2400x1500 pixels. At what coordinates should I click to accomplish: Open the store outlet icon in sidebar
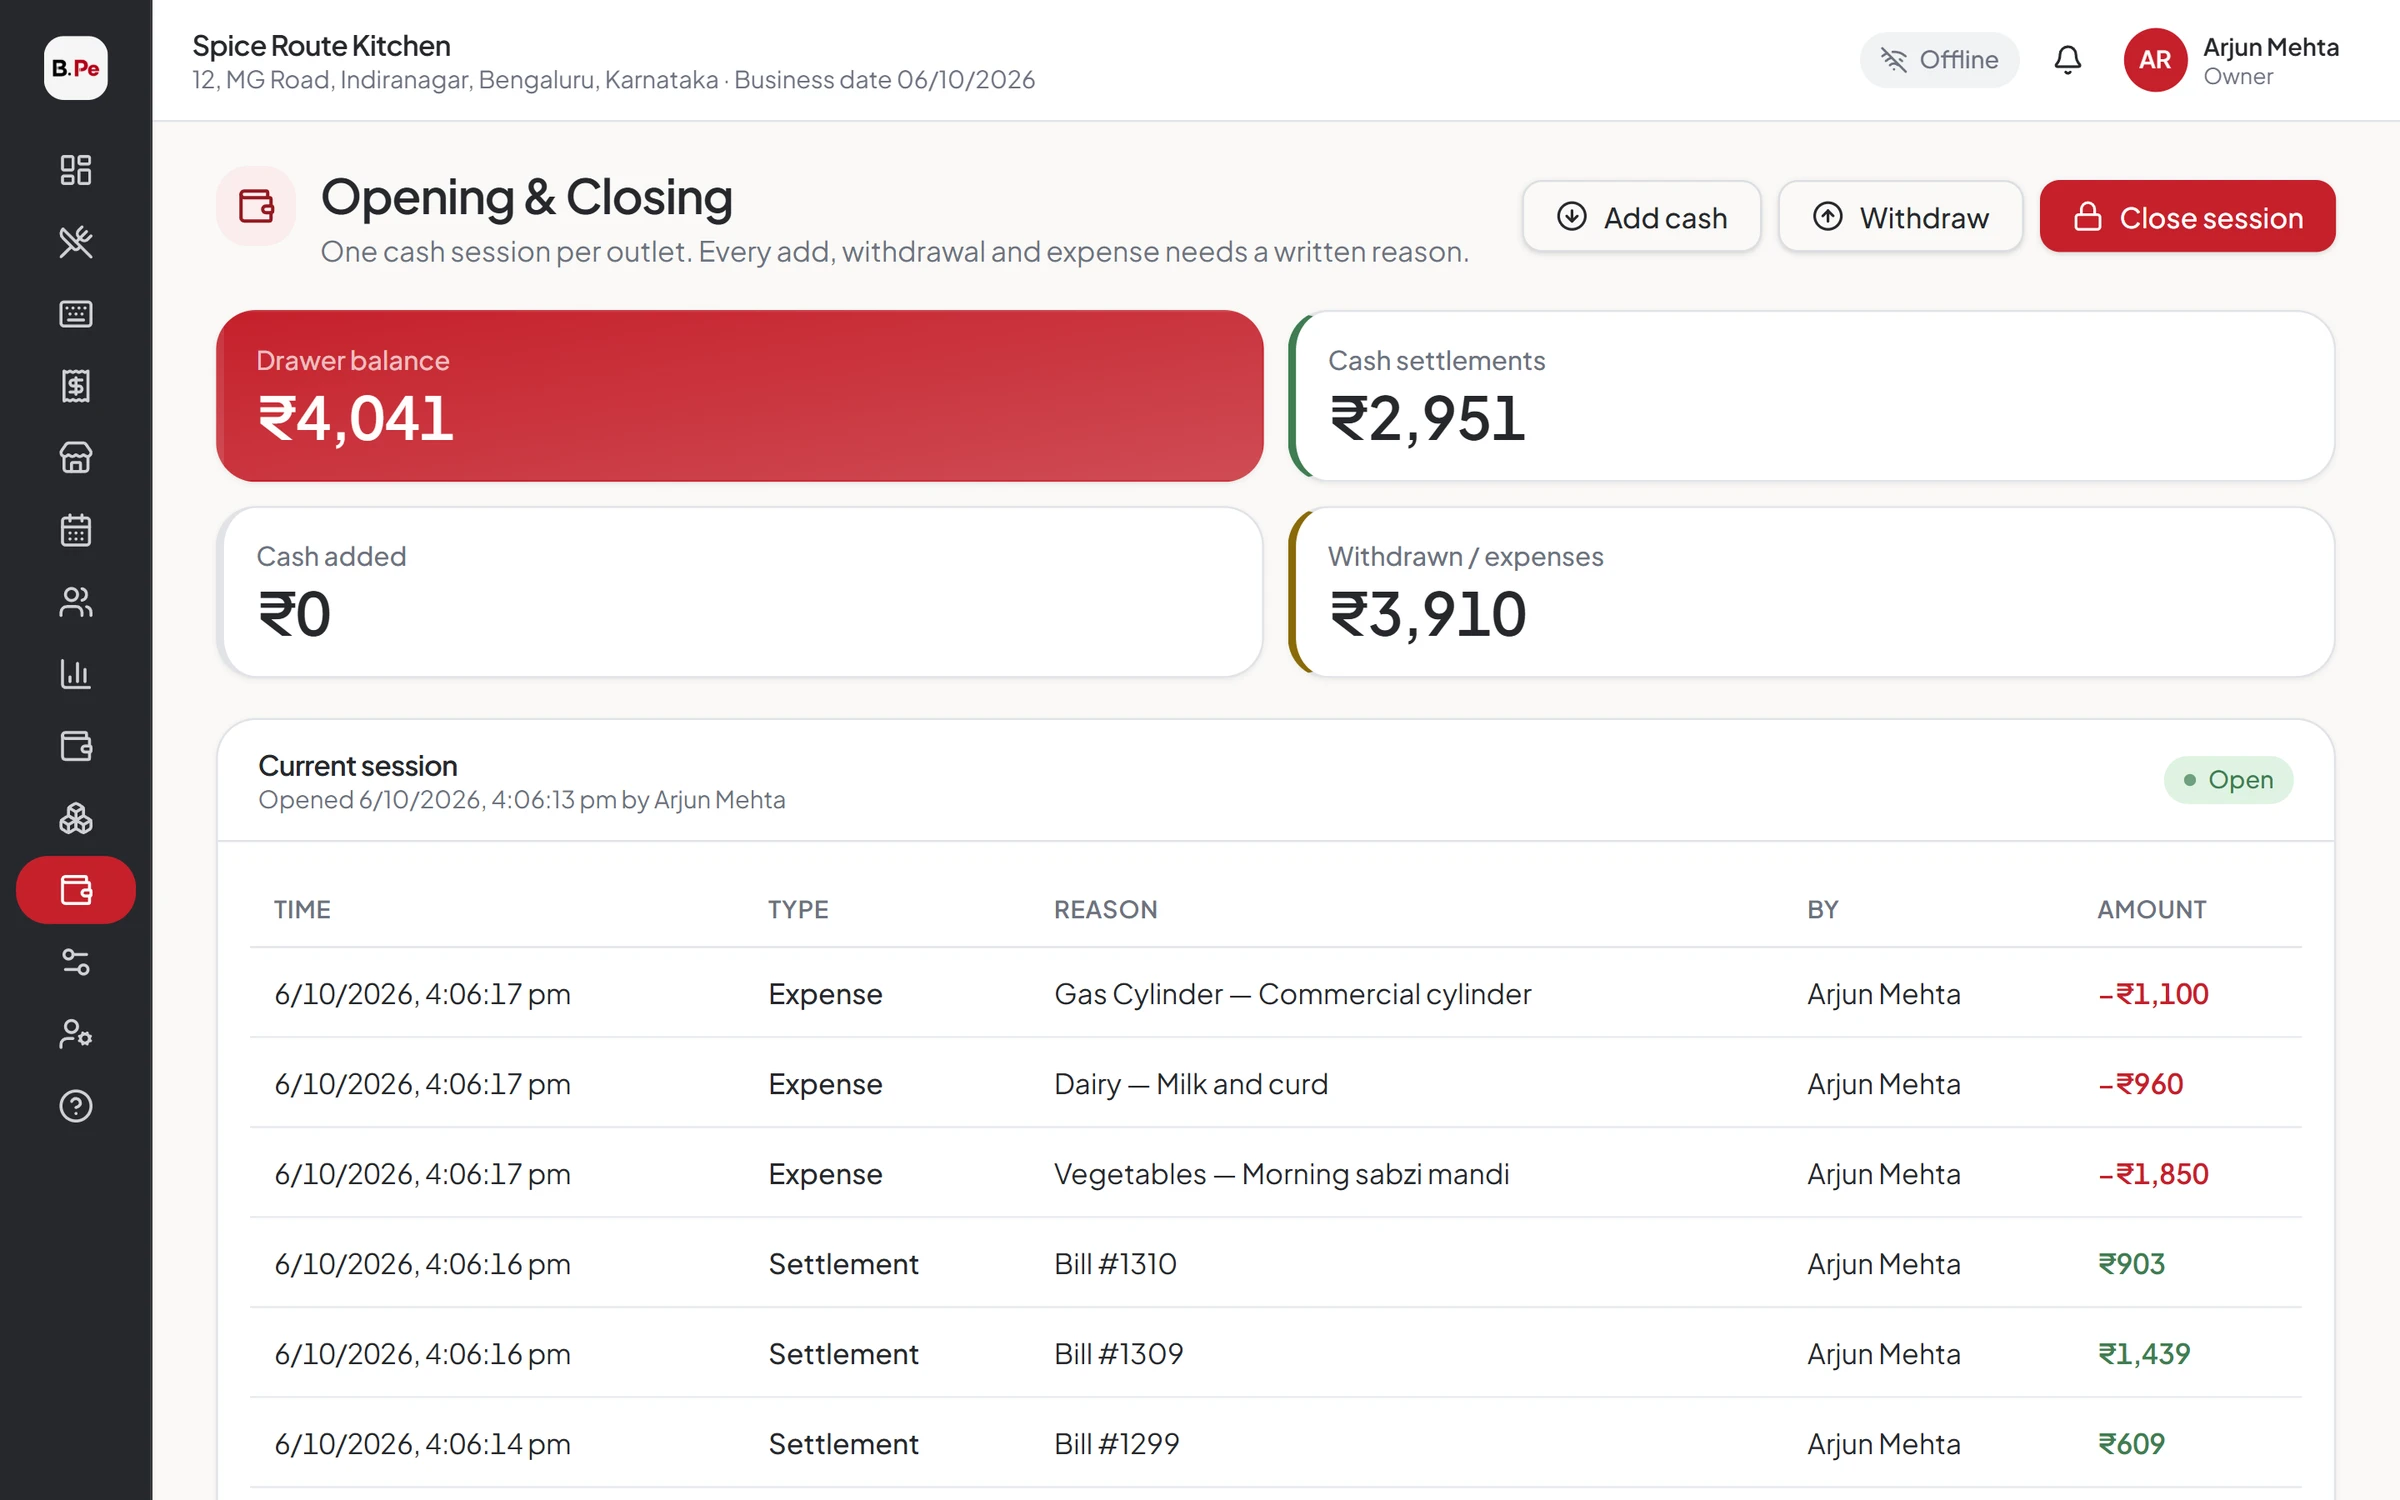pyautogui.click(x=76, y=458)
